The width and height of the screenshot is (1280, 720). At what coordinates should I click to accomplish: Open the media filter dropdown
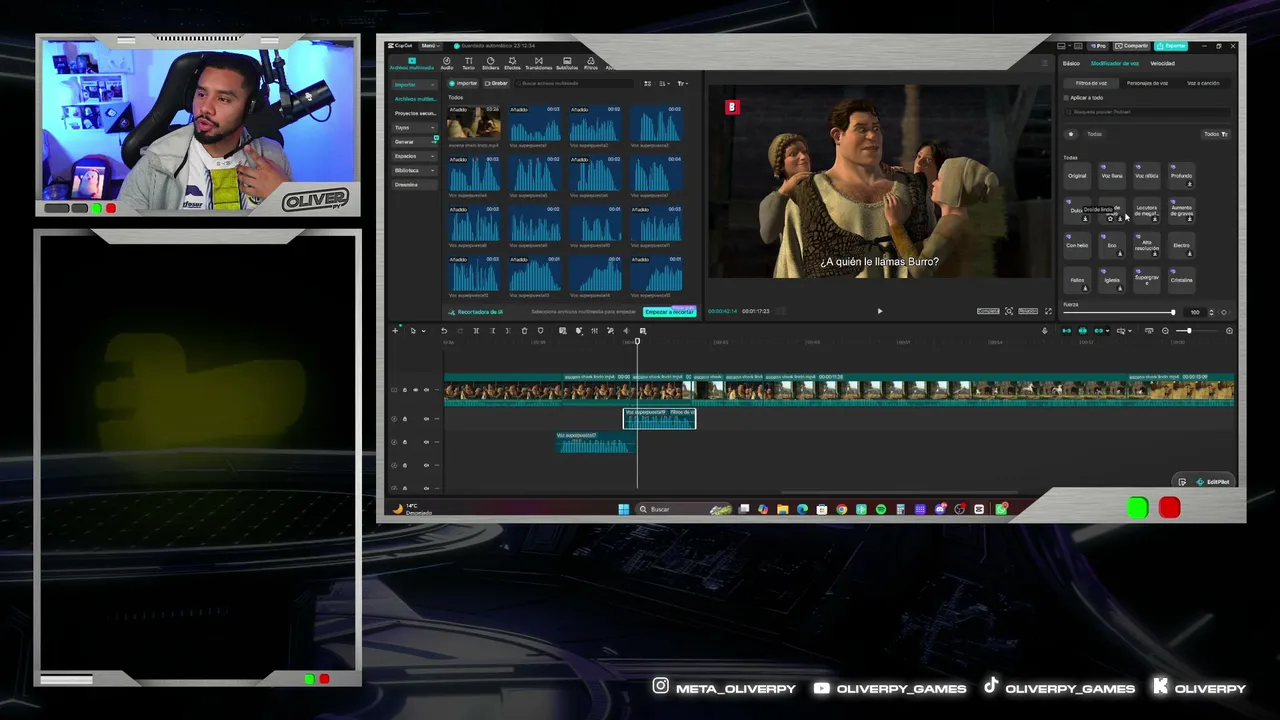pyautogui.click(x=682, y=83)
